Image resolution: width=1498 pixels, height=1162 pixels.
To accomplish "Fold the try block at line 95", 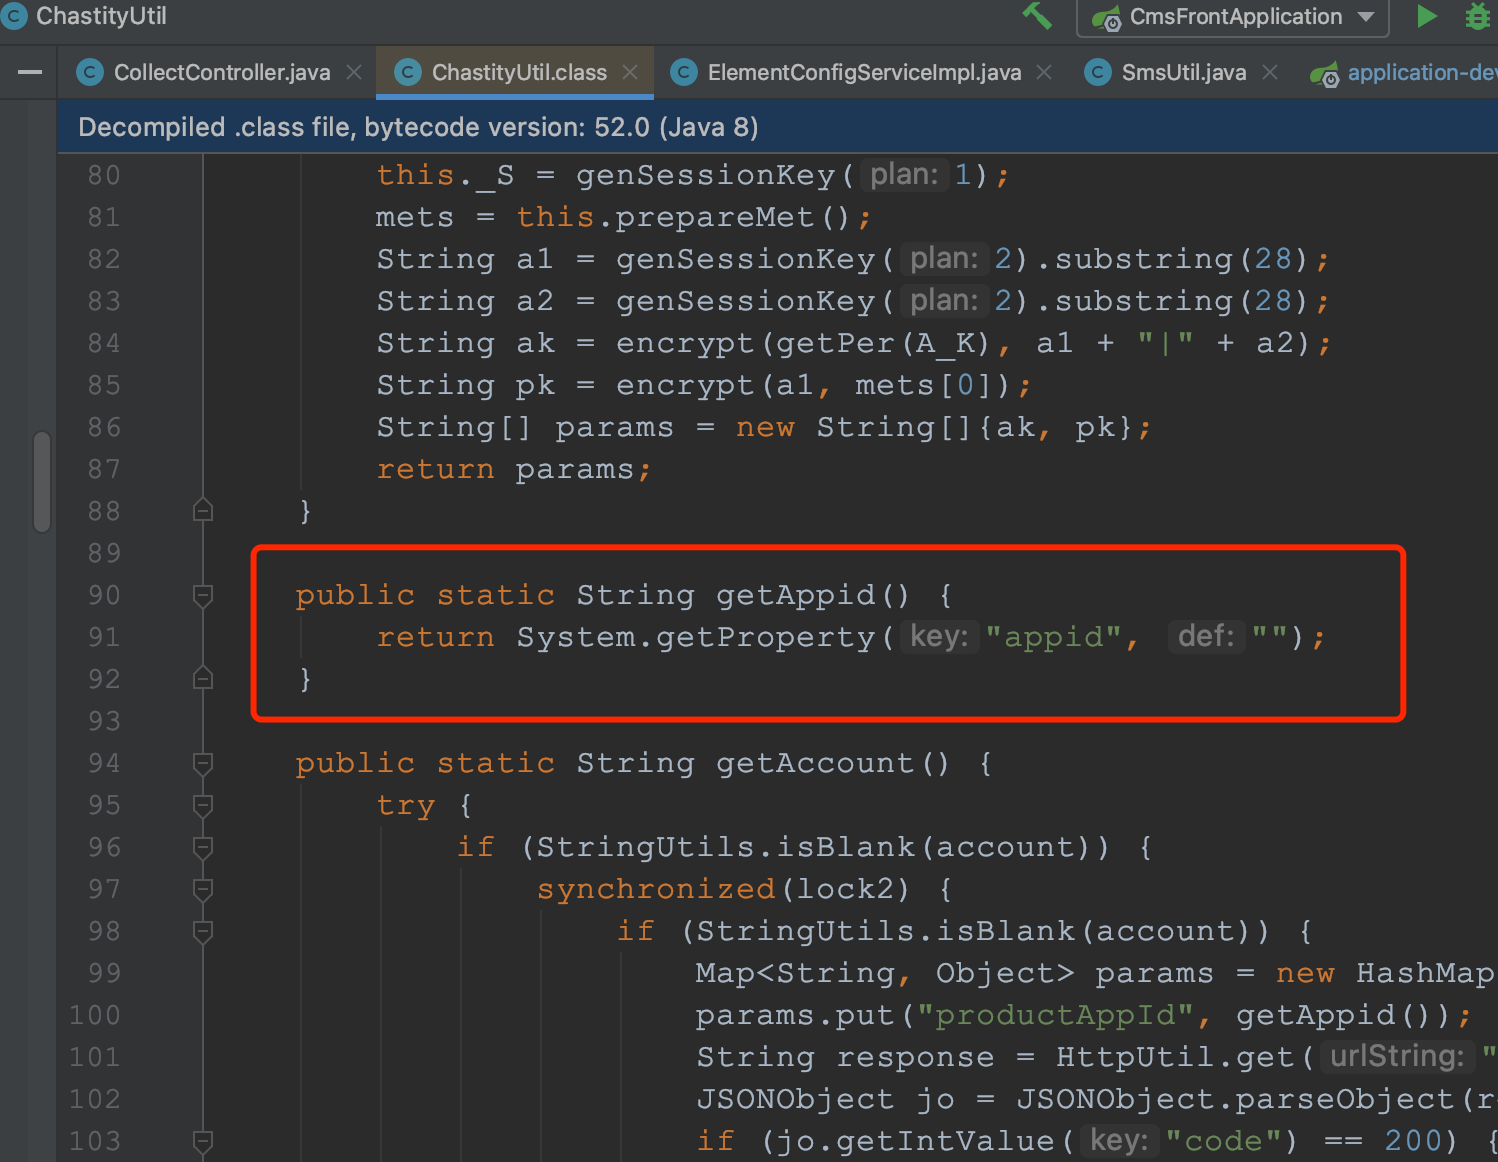I will click(203, 806).
